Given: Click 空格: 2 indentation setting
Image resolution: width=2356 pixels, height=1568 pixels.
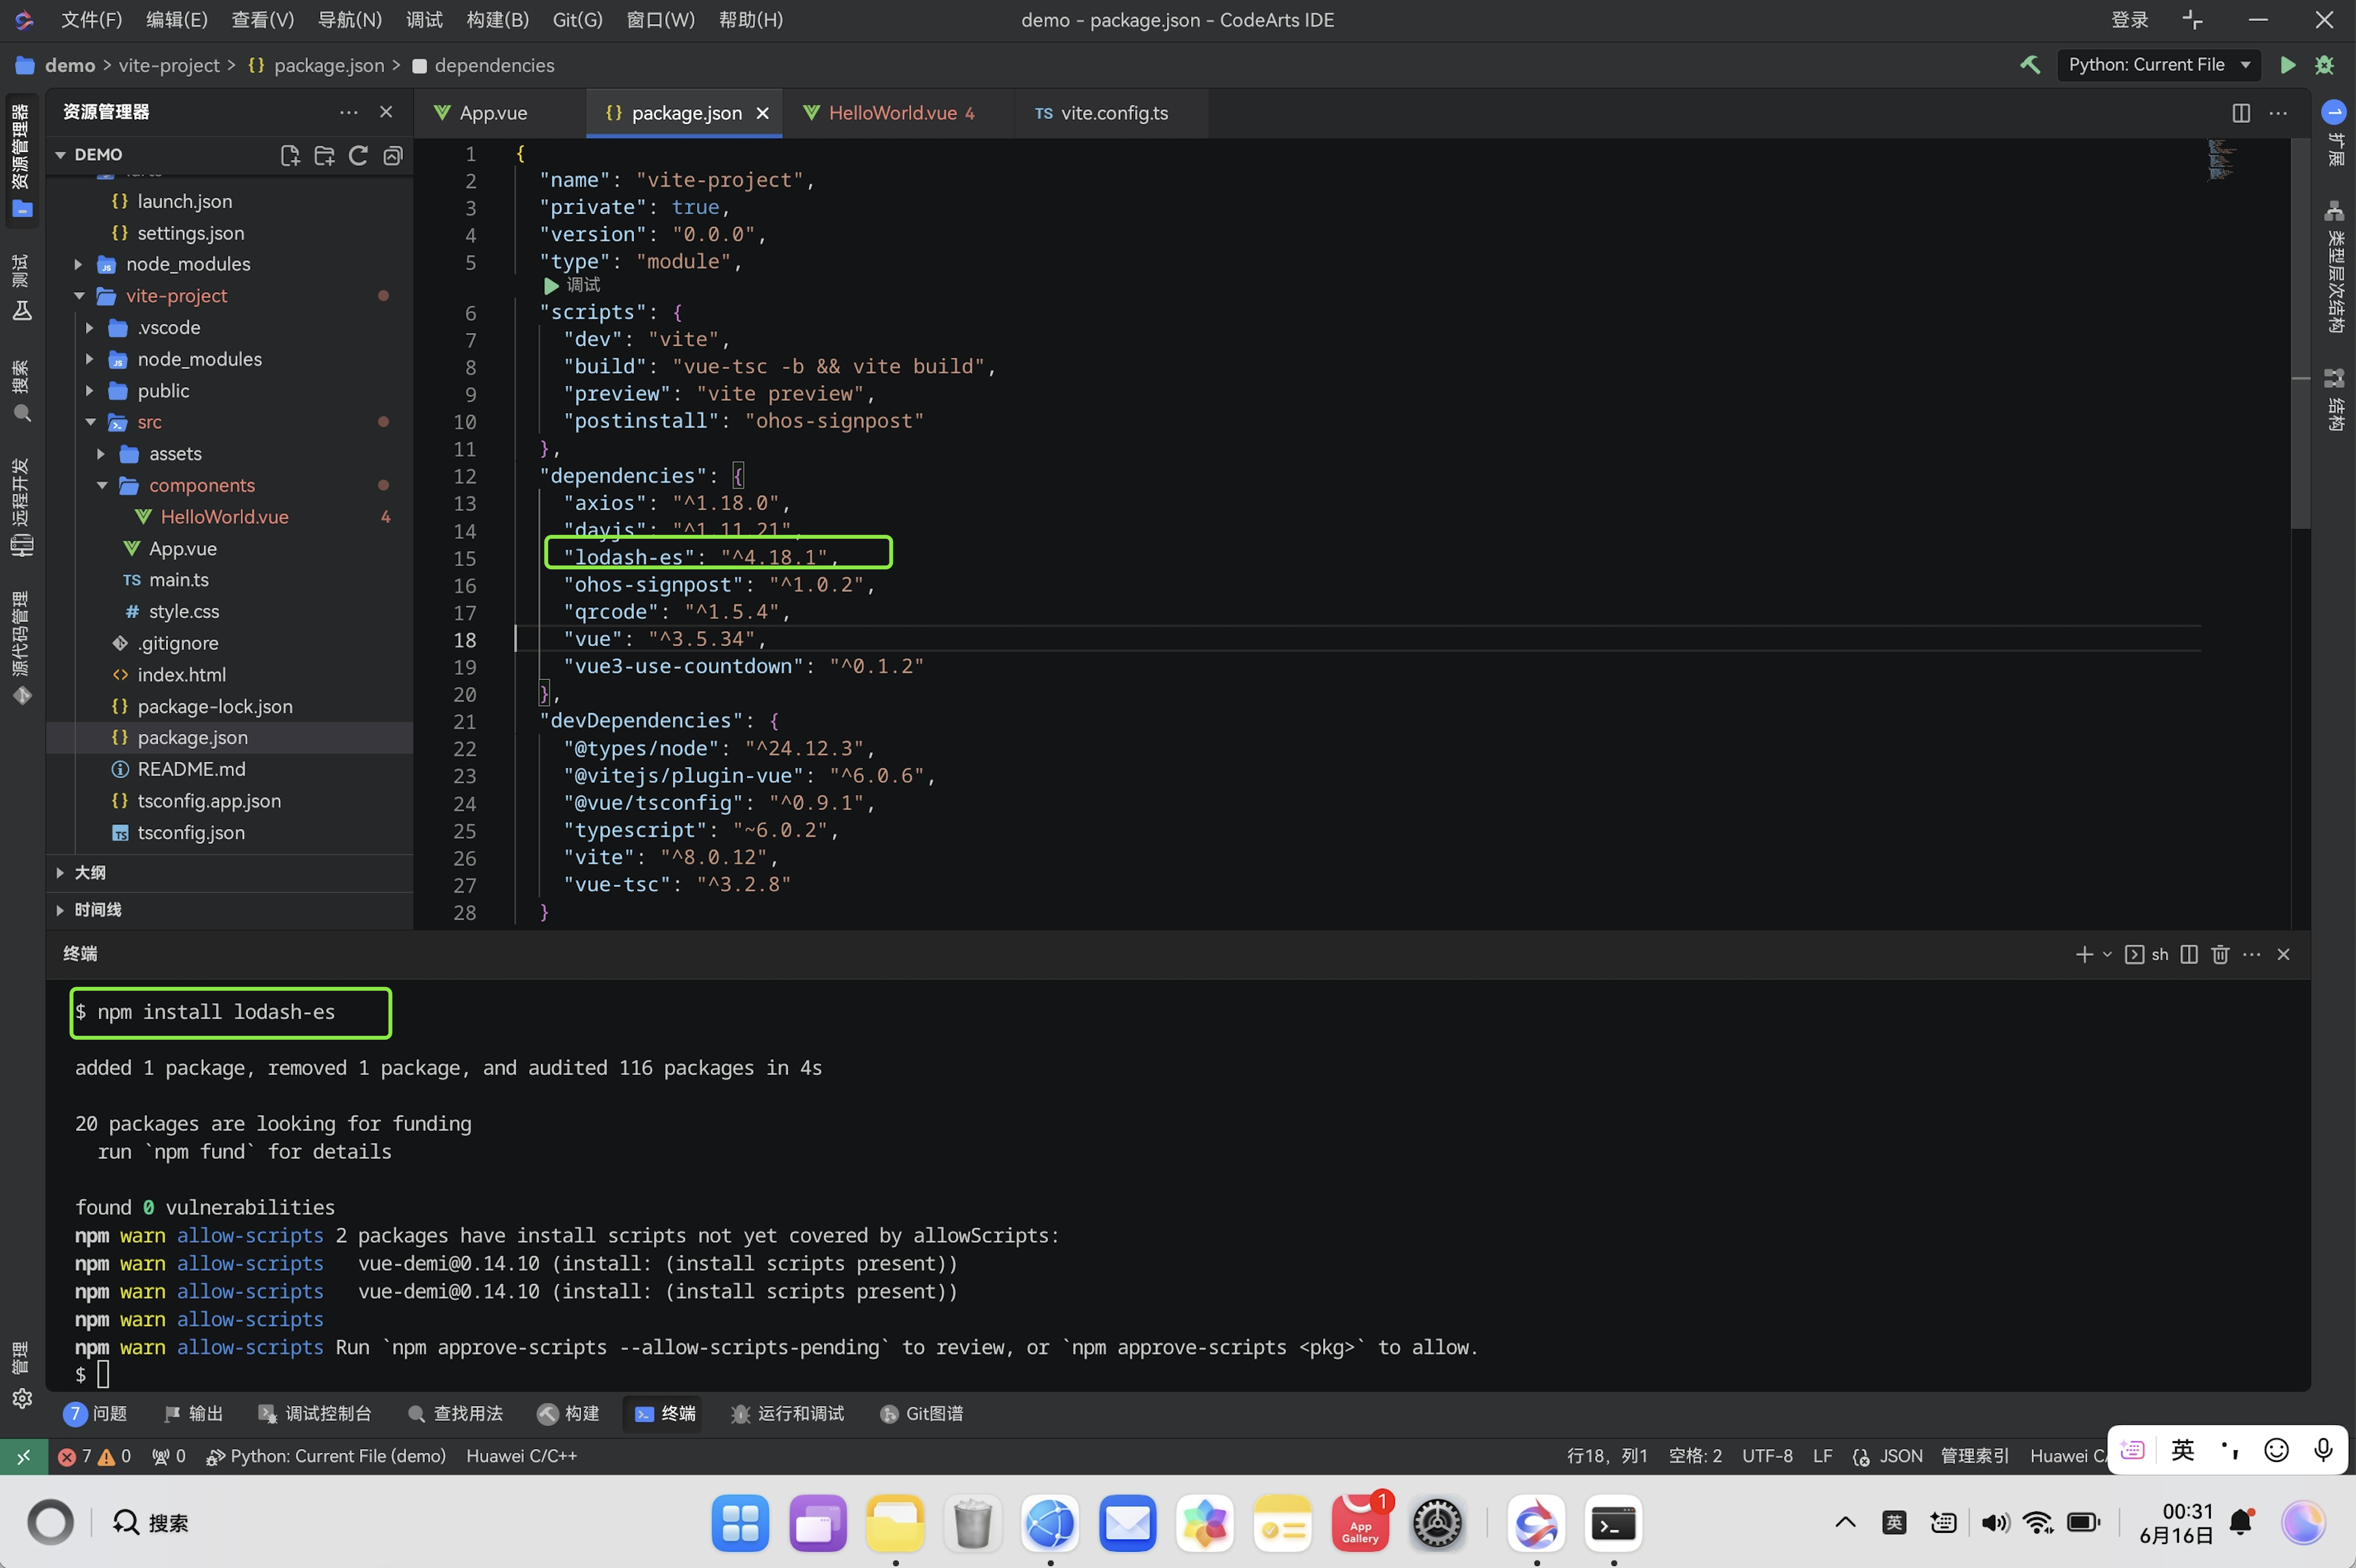Looking at the screenshot, I should click(1695, 1456).
